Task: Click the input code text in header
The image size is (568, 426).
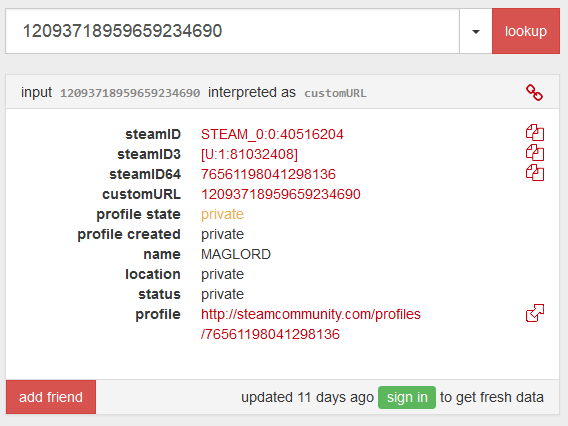Action: tap(130, 93)
